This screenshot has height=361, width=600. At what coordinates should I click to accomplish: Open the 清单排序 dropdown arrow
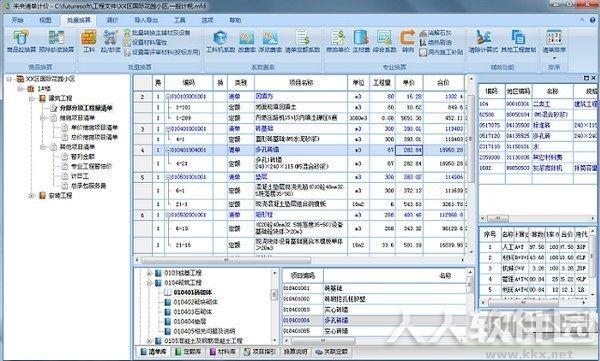tap(554, 58)
